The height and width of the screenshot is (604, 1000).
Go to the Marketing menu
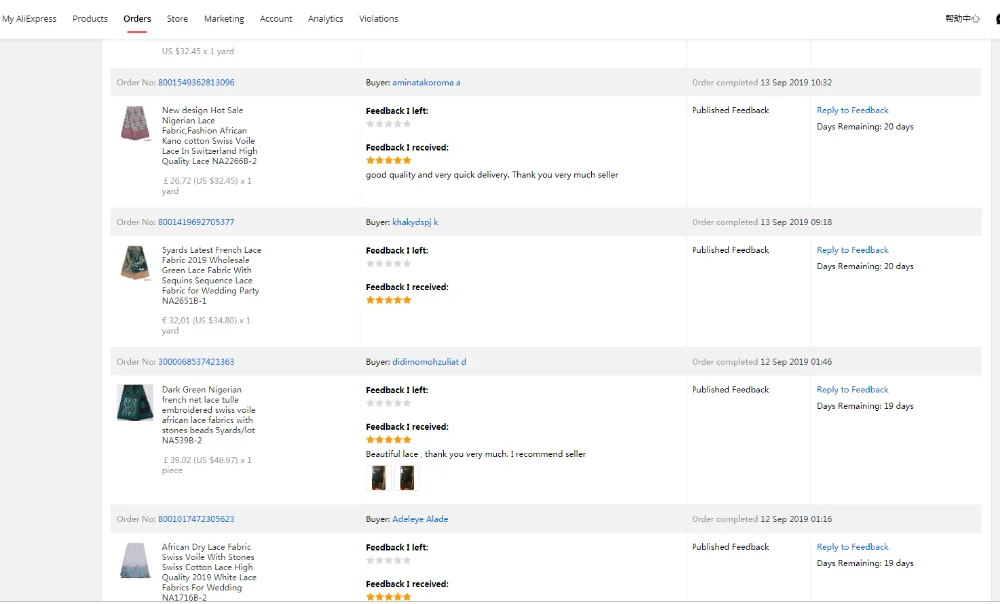[x=224, y=19]
